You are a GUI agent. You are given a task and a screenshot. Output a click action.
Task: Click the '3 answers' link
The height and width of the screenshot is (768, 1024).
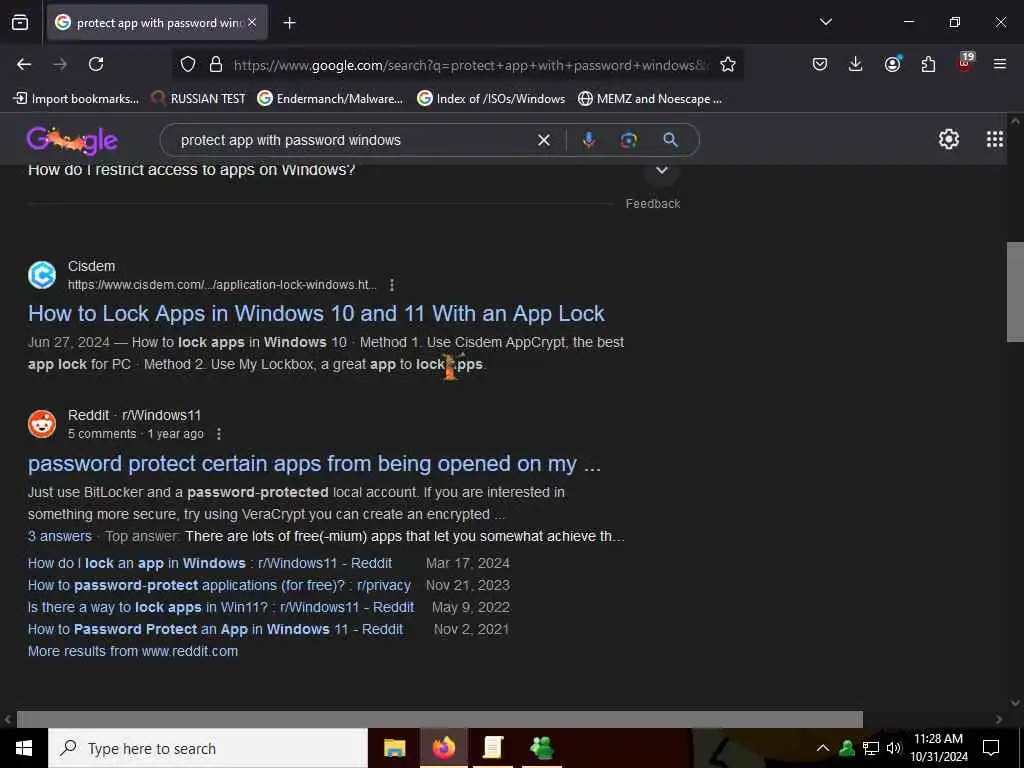click(x=59, y=536)
